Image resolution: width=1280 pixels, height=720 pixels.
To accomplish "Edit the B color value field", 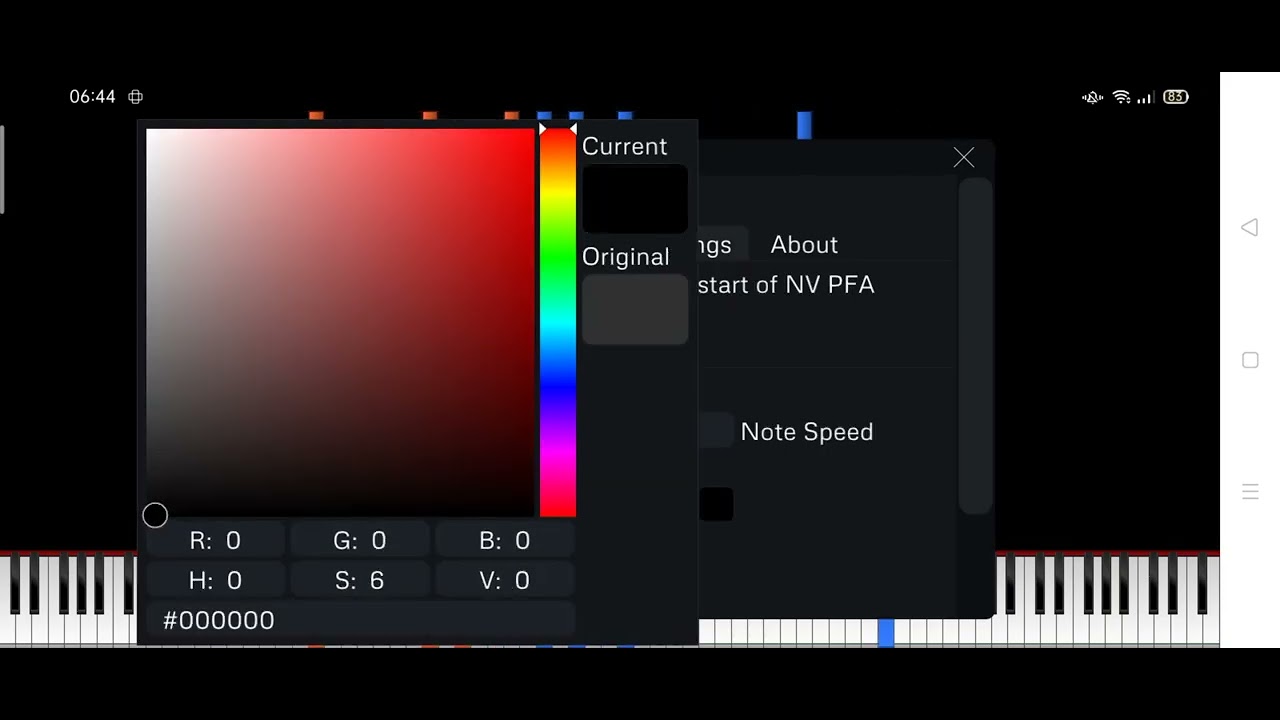I will [504, 541].
